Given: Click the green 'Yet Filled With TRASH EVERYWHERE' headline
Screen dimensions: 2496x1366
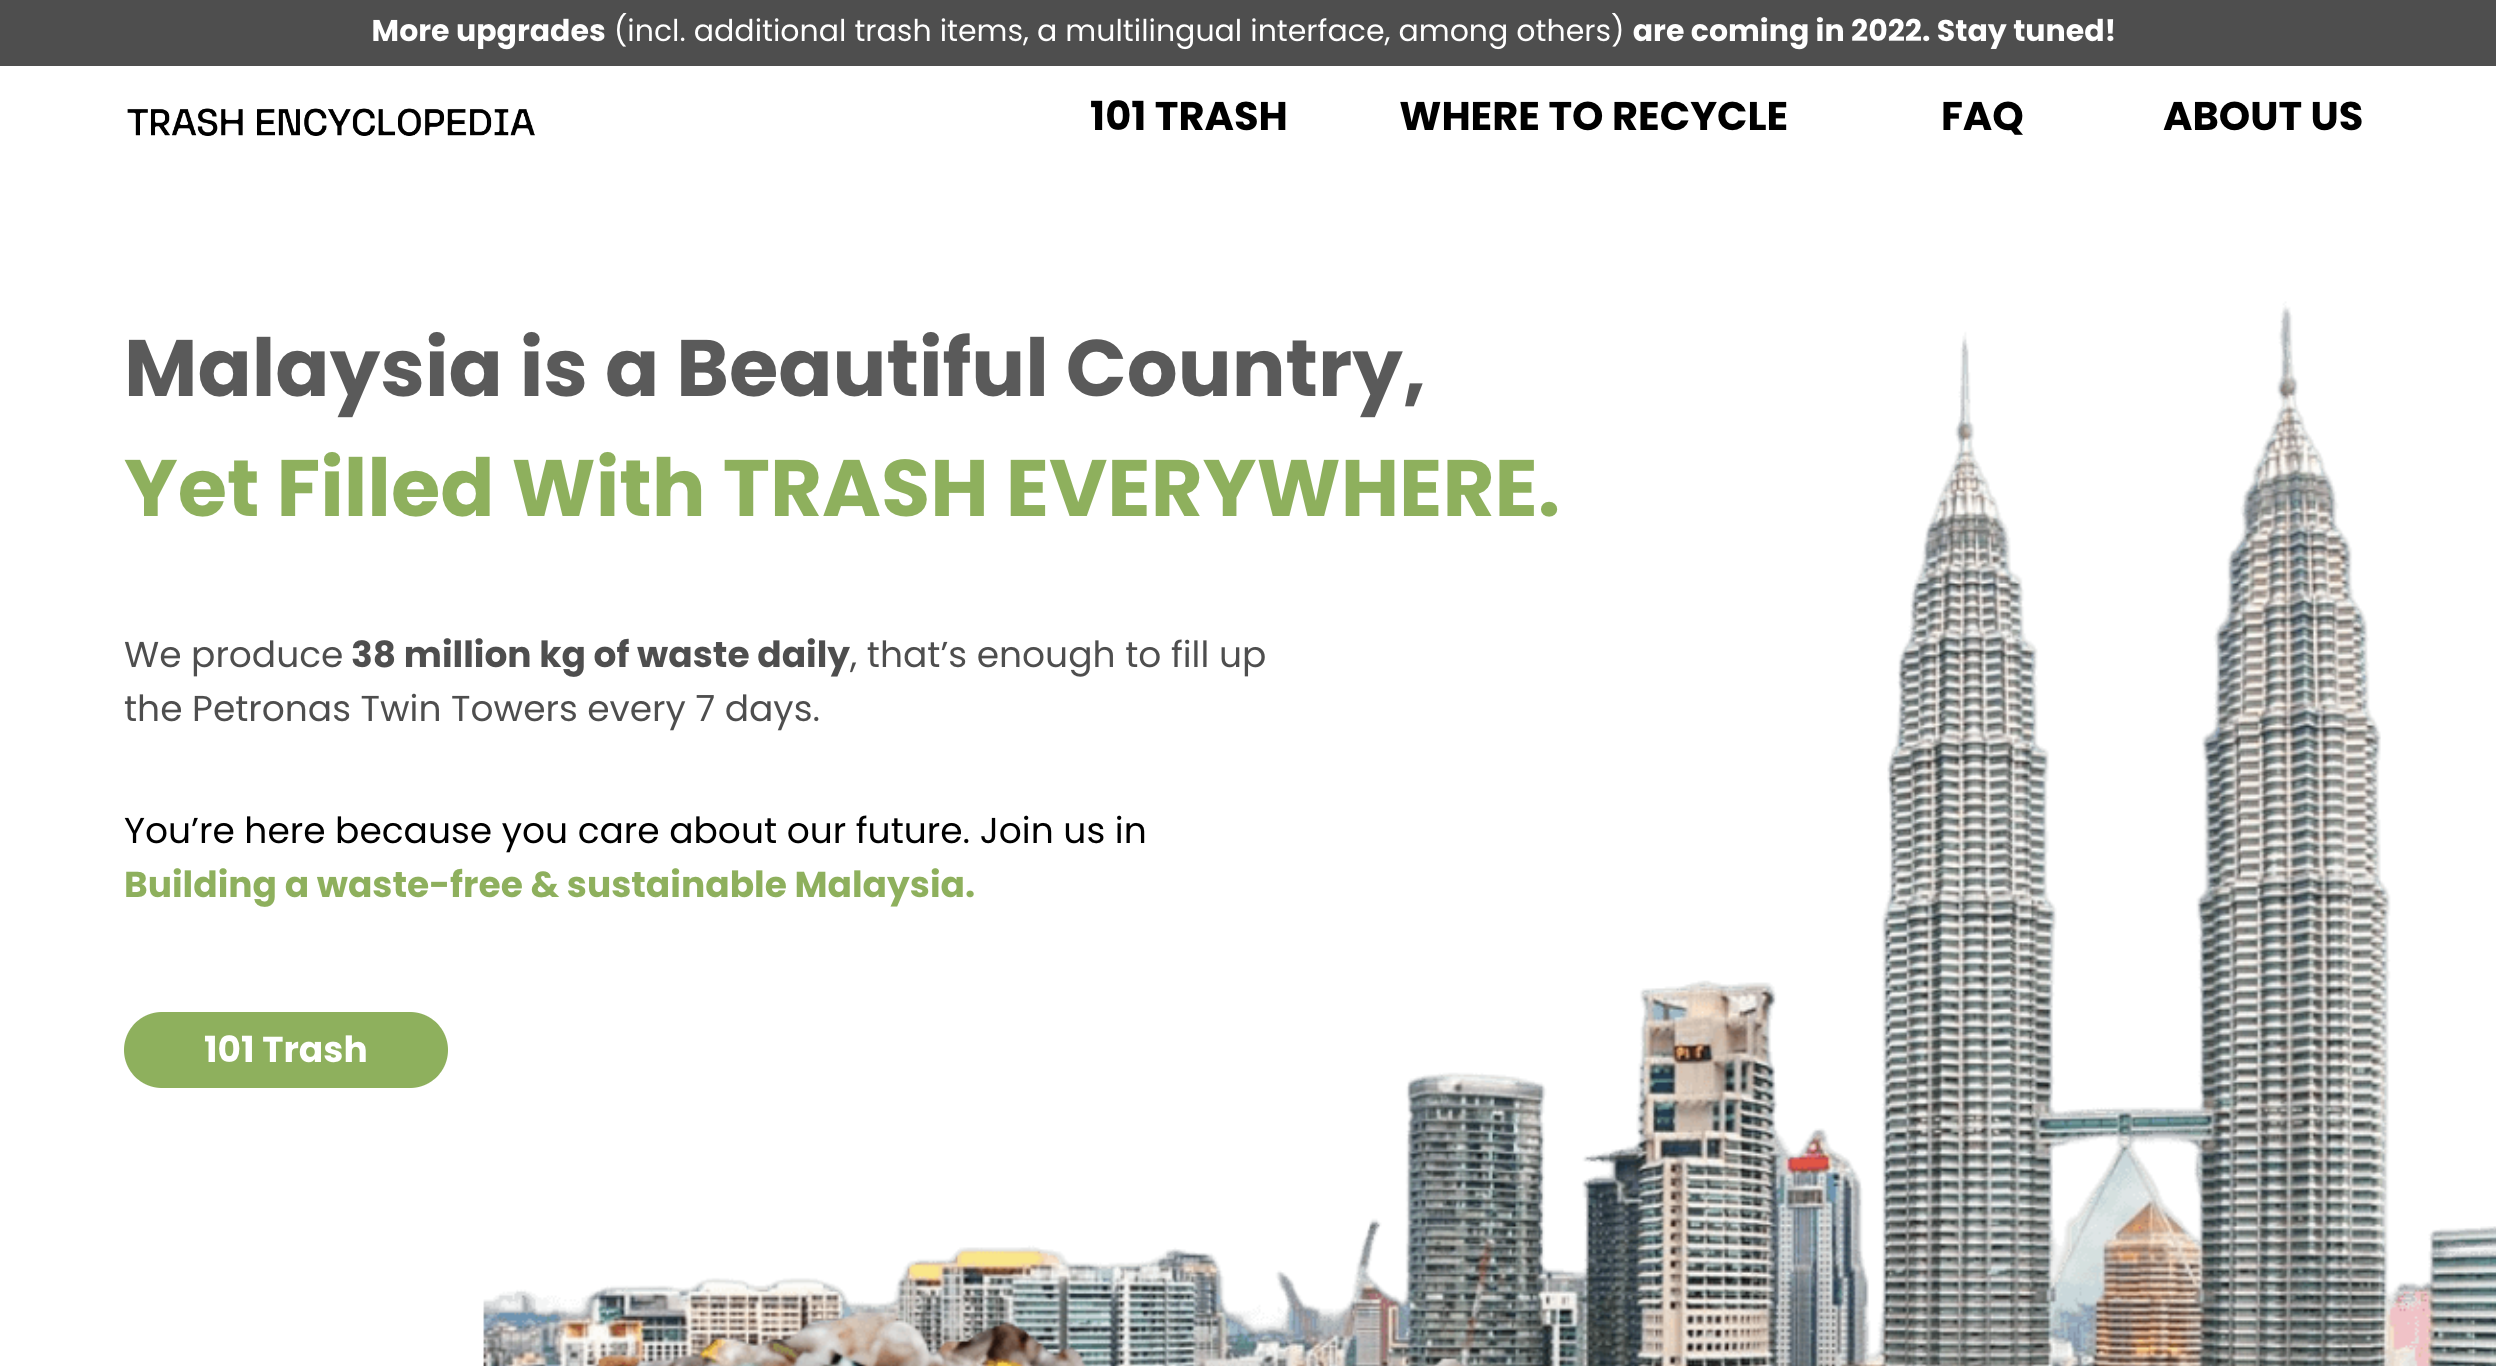Looking at the screenshot, I should click(x=842, y=488).
